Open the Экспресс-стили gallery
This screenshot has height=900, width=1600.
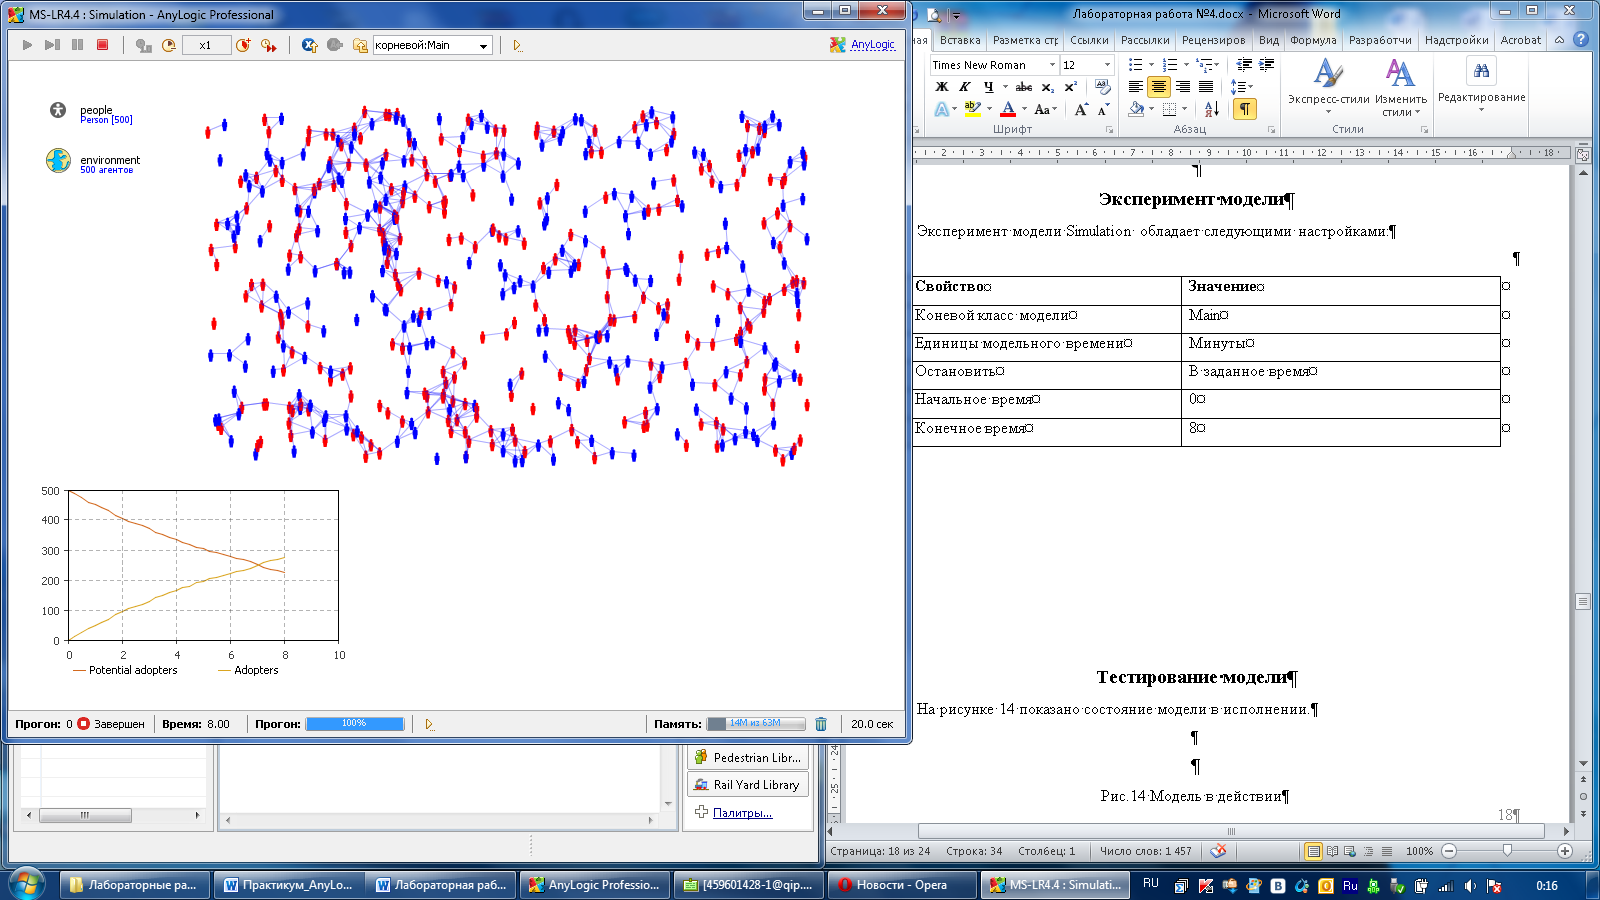(x=1328, y=87)
